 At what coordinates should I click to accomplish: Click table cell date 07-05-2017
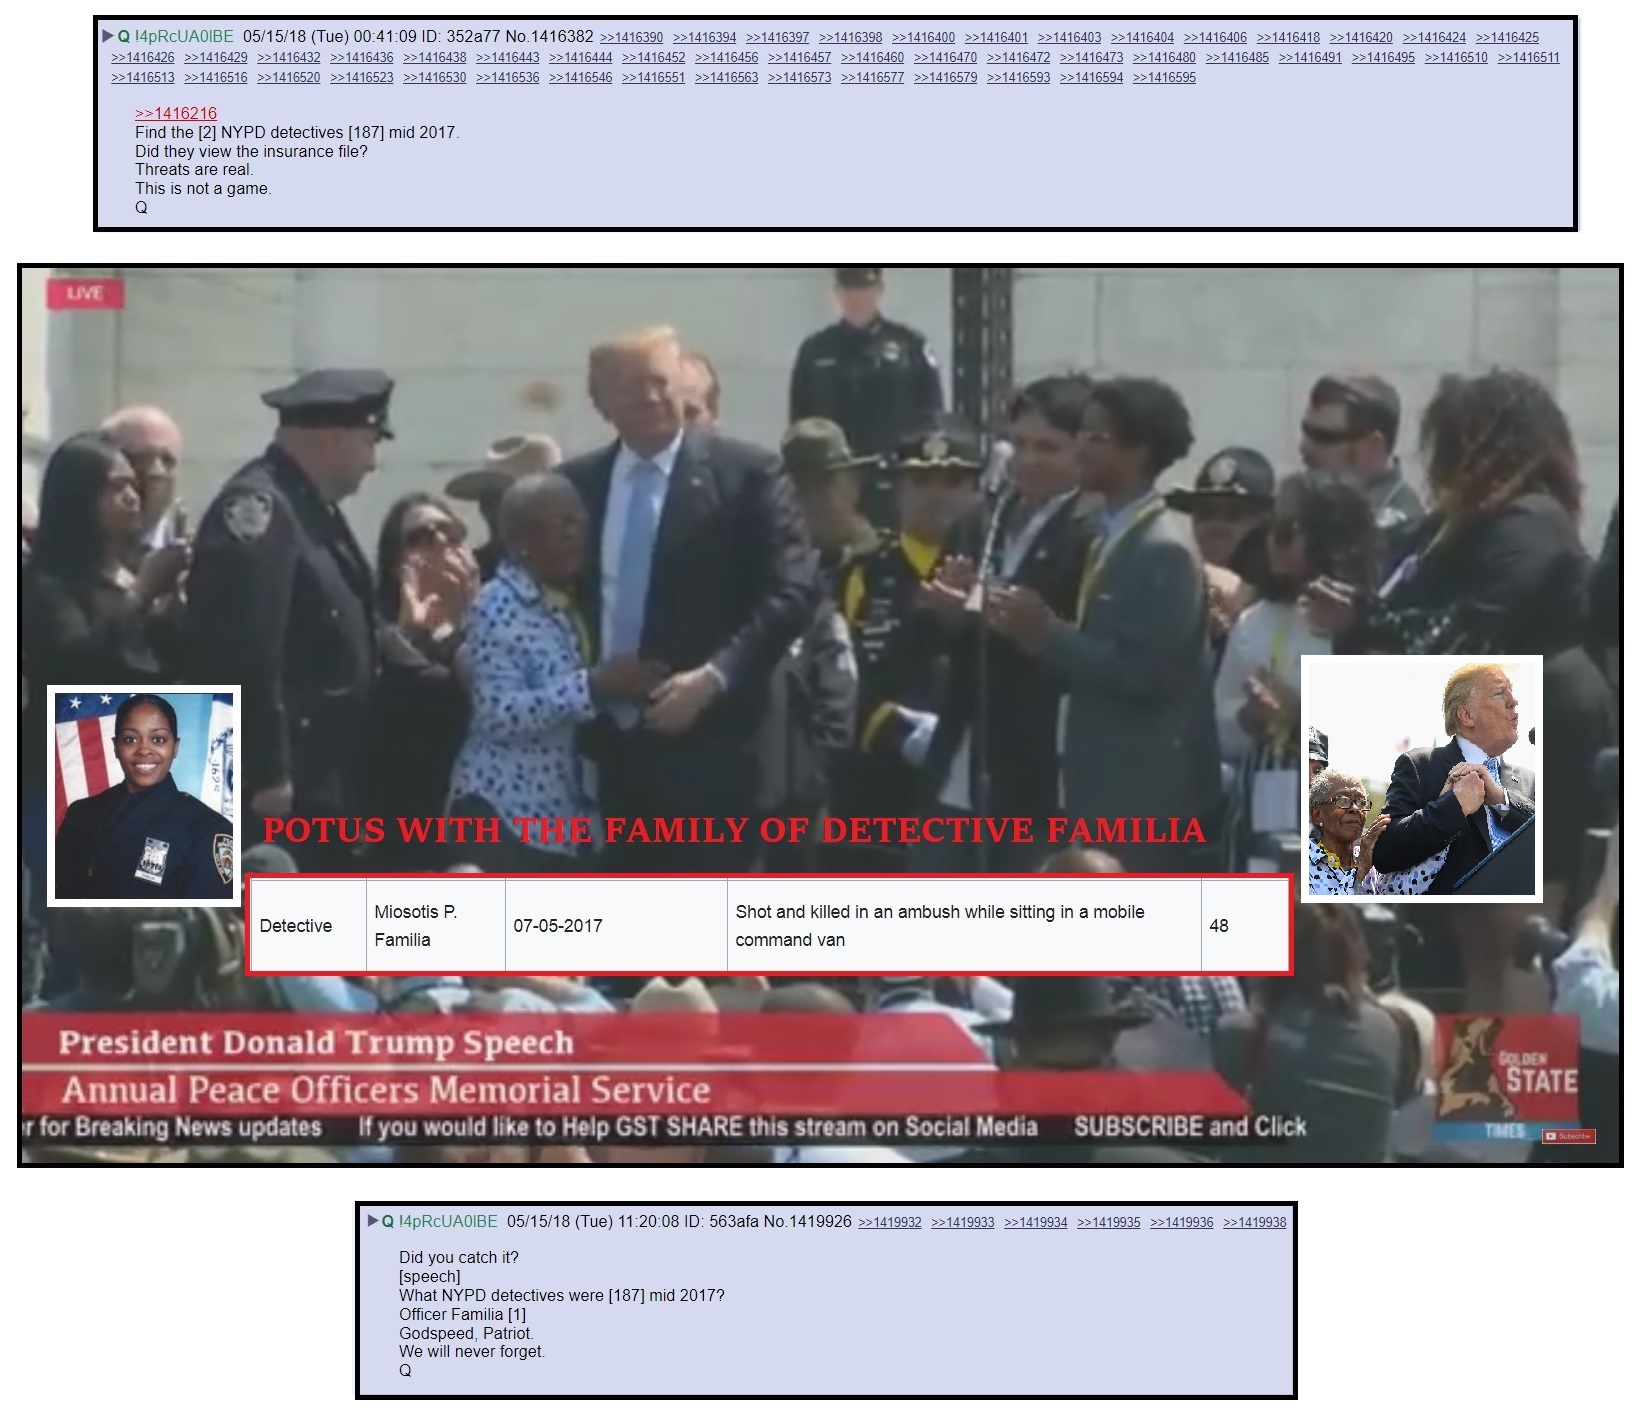click(616, 925)
